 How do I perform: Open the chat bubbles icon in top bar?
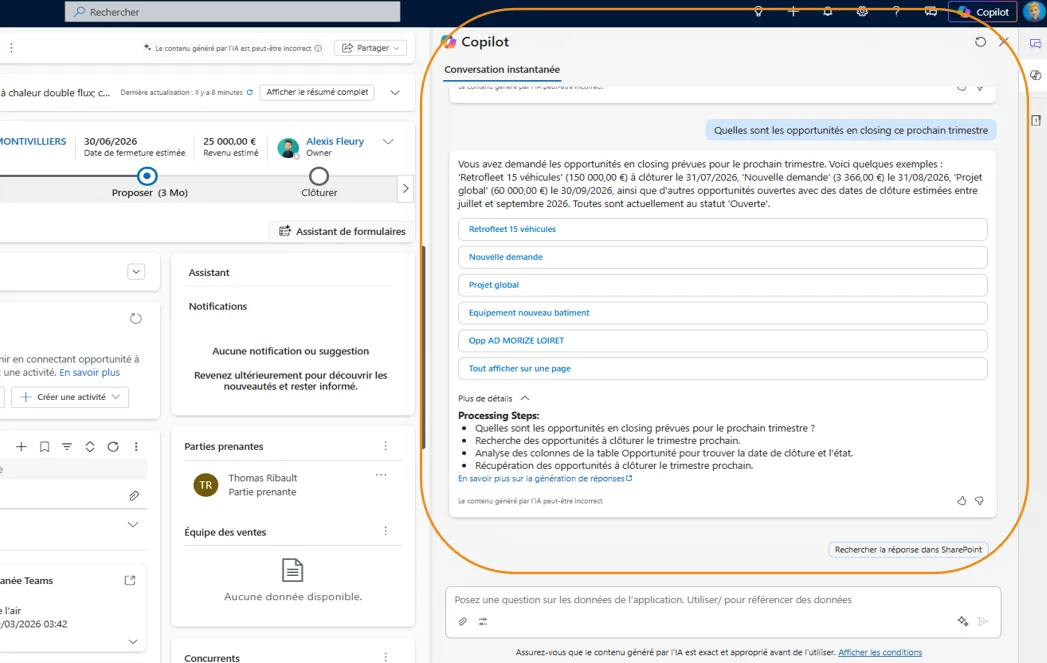[x=931, y=11]
